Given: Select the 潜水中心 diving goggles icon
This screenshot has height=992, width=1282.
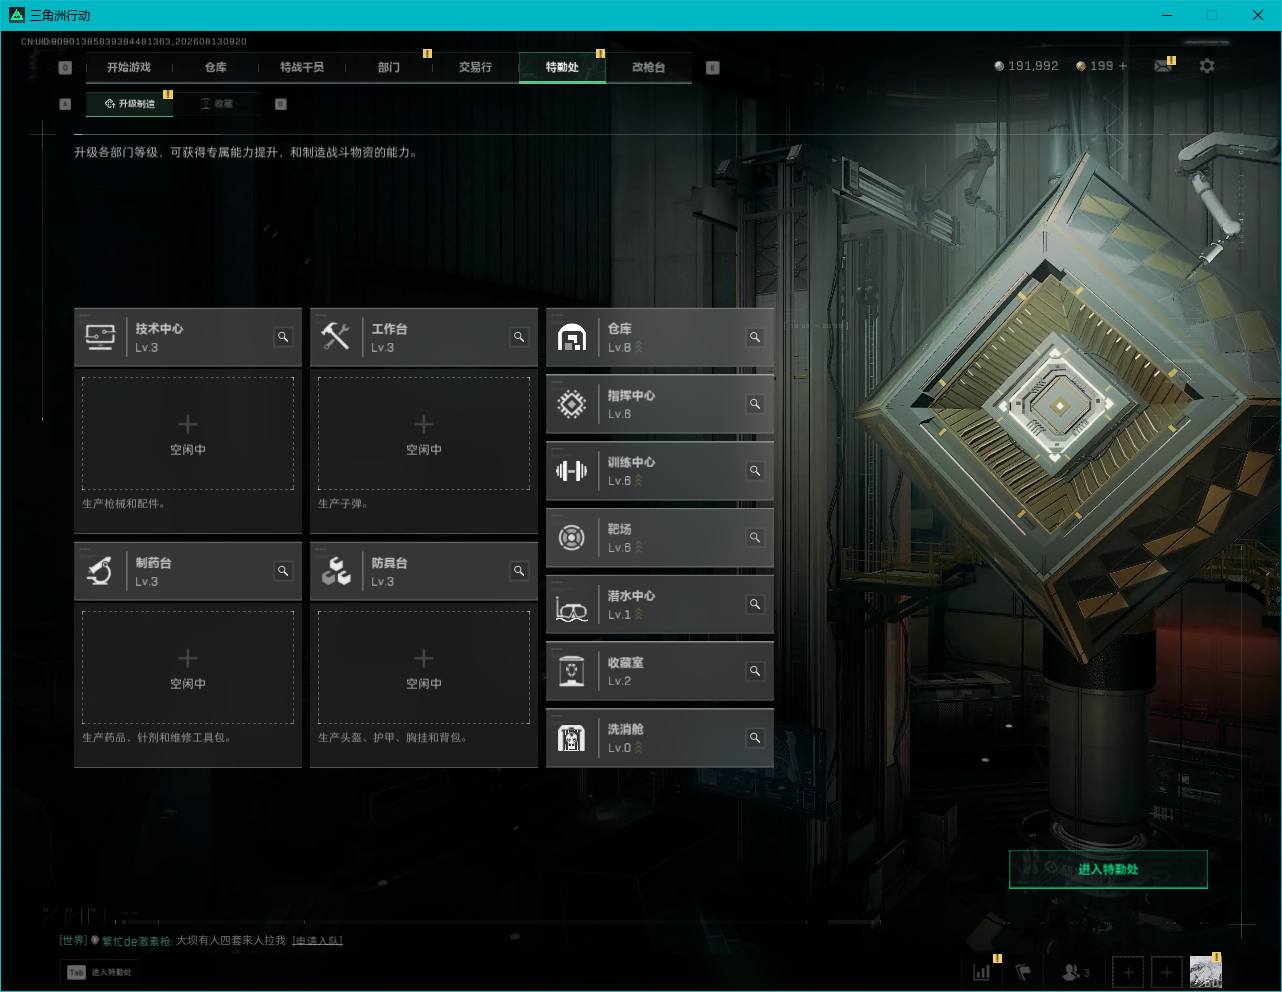Looking at the screenshot, I should point(571,608).
